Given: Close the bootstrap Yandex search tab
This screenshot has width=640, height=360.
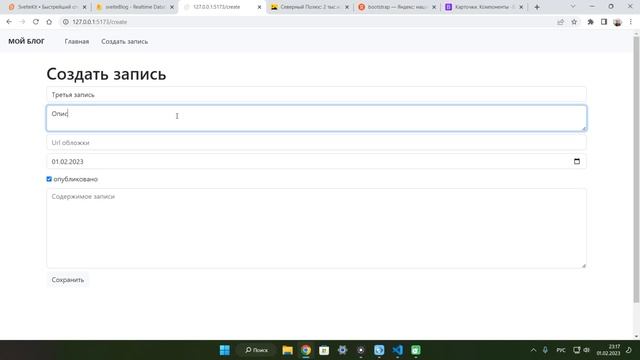Looking at the screenshot, I should point(434,7).
